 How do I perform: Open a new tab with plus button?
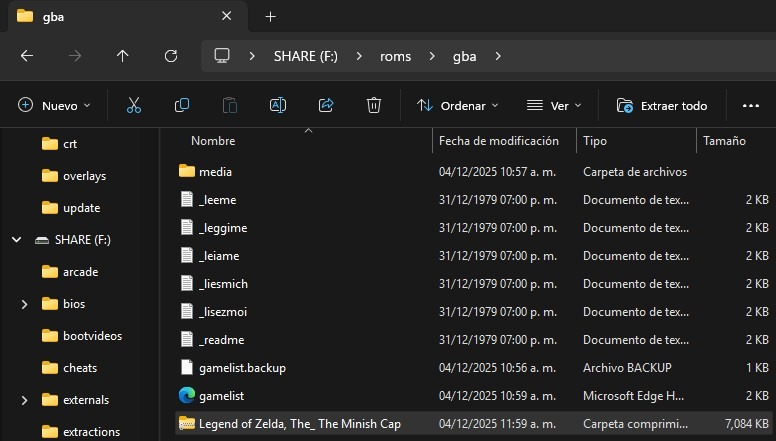[270, 16]
